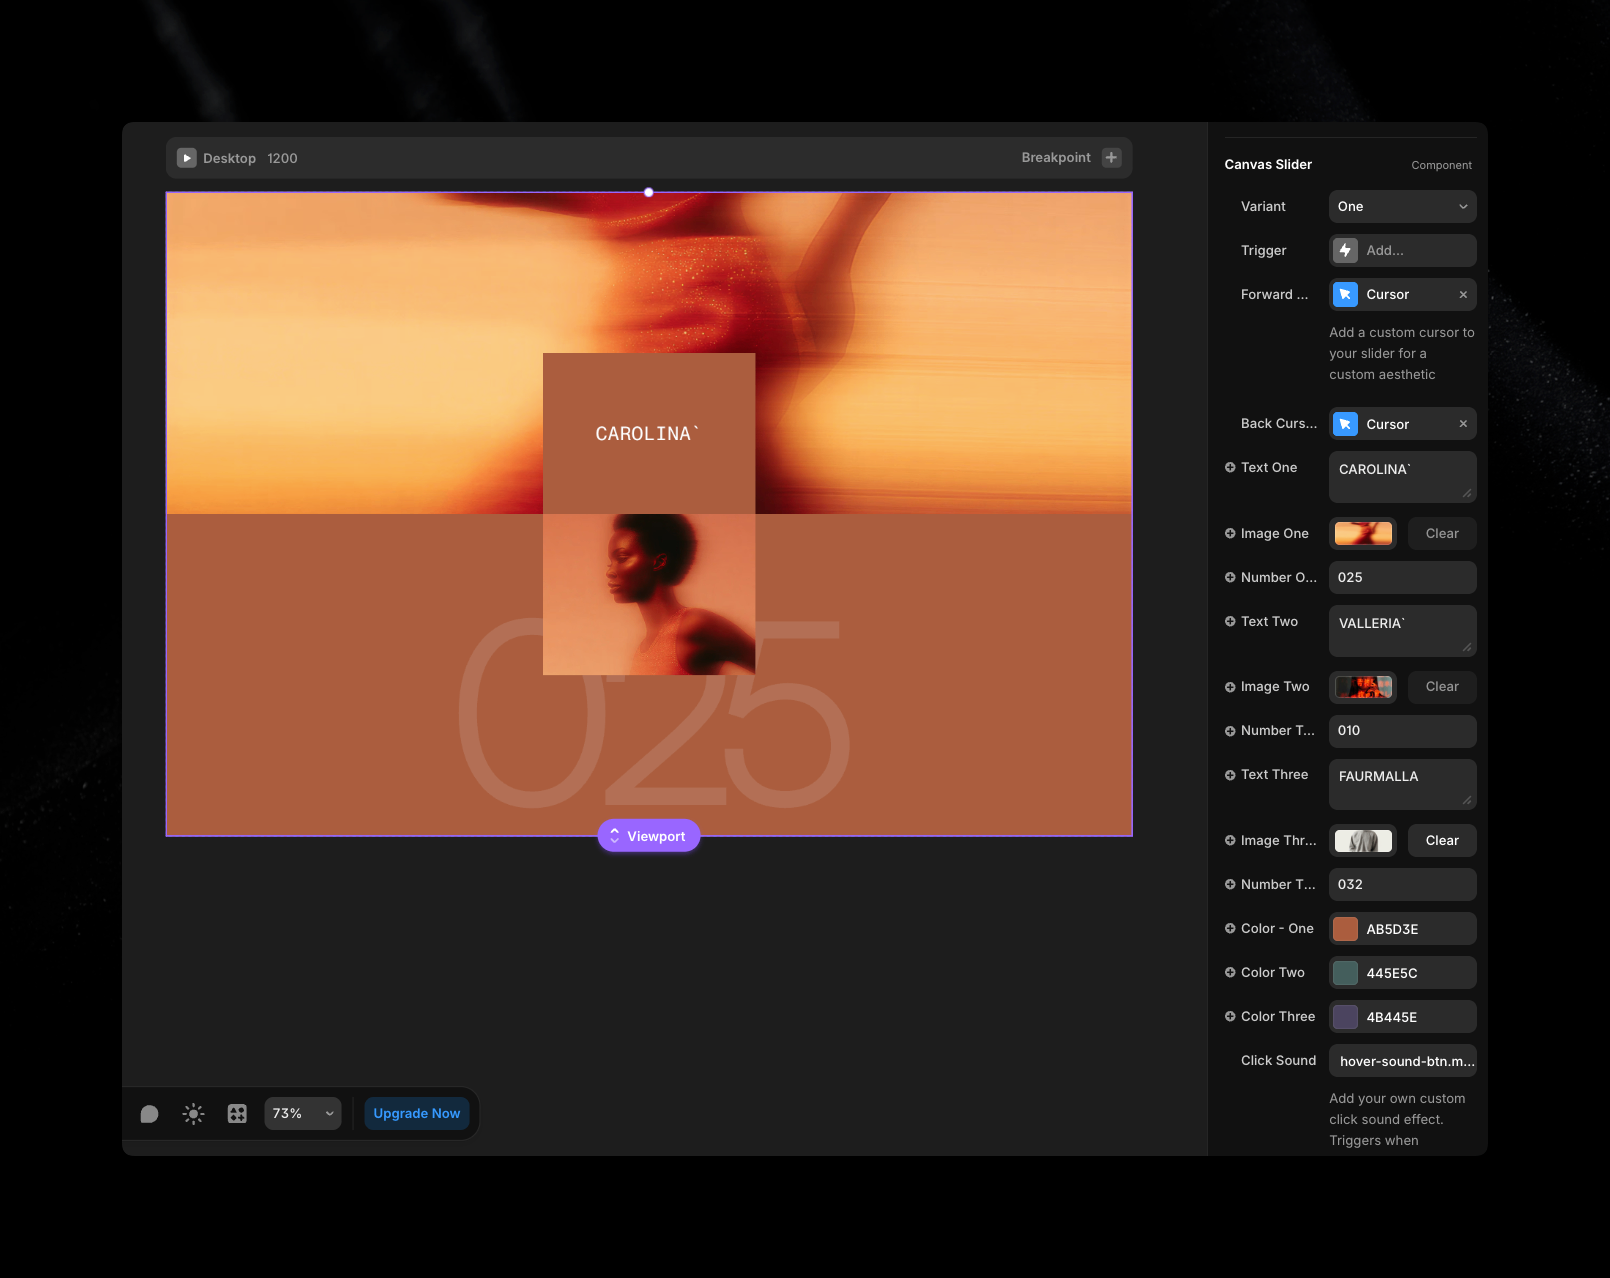Click the Viewport resize handle pill

(648, 836)
